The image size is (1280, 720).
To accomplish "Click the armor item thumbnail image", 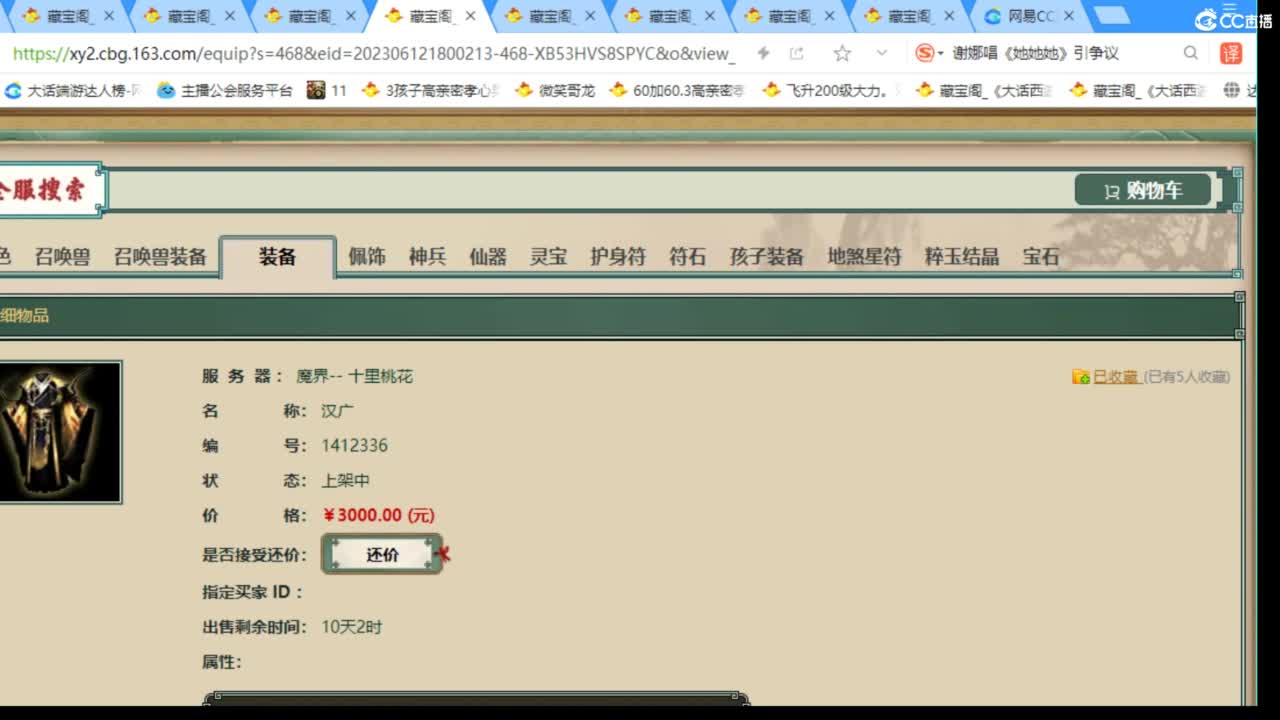I will [60, 432].
